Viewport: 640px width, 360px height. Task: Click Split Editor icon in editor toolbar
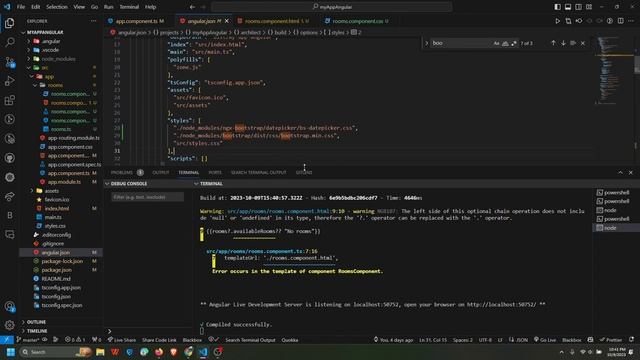[620, 21]
